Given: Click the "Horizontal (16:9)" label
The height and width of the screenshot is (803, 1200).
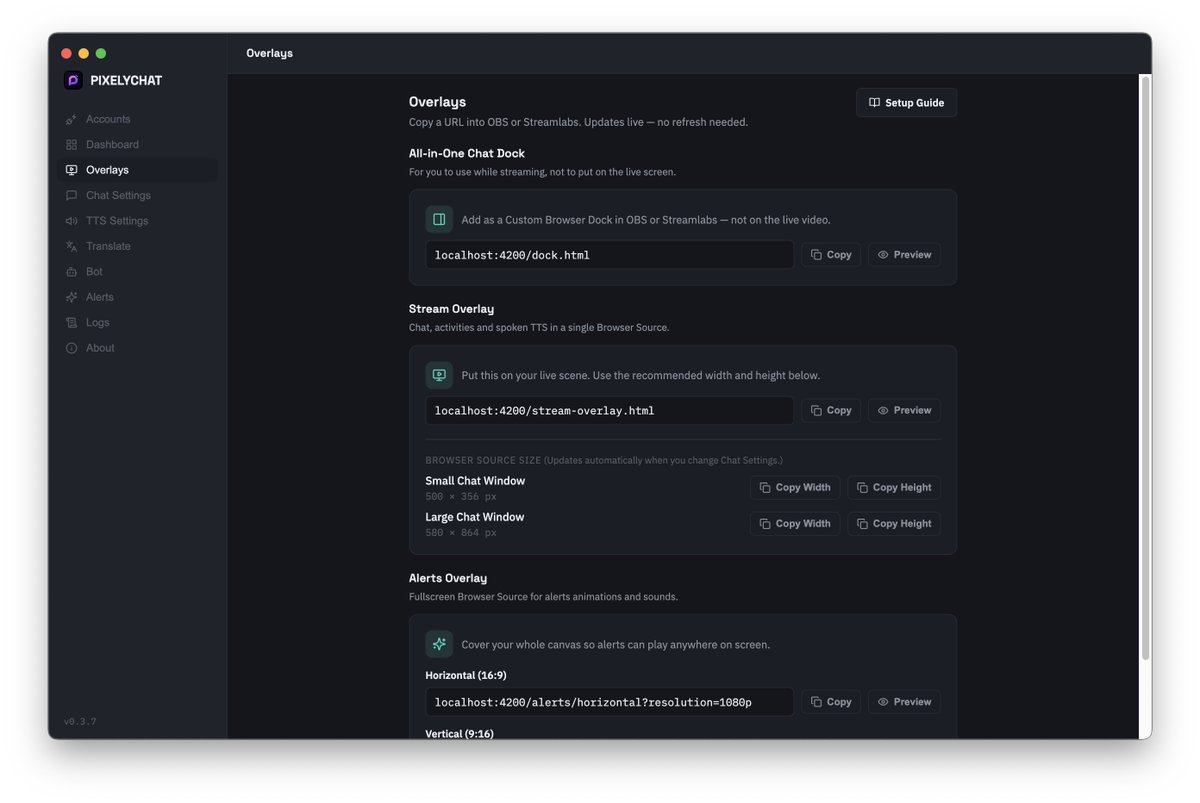Looking at the screenshot, I should [x=466, y=675].
